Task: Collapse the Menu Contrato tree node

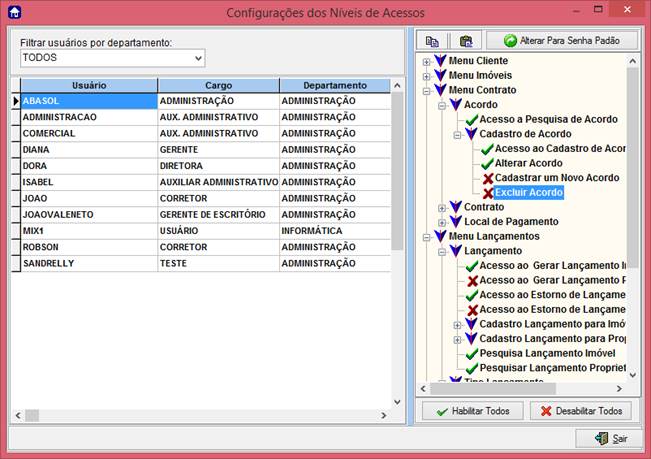Action: (x=427, y=90)
